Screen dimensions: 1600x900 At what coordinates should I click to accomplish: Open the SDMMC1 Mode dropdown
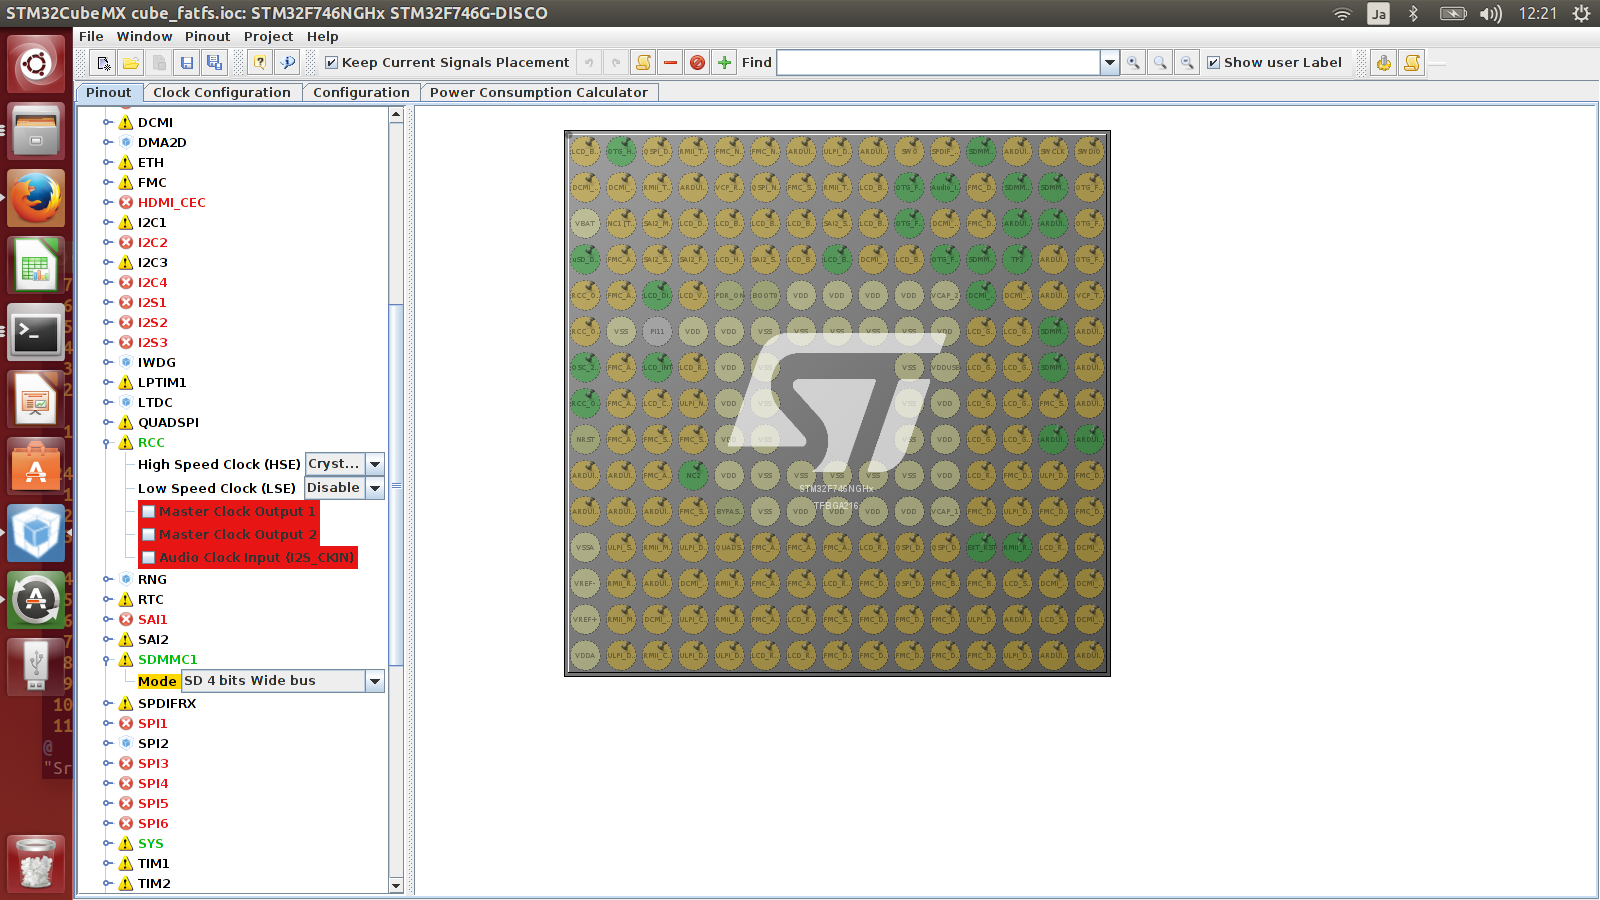pyautogui.click(x=375, y=681)
